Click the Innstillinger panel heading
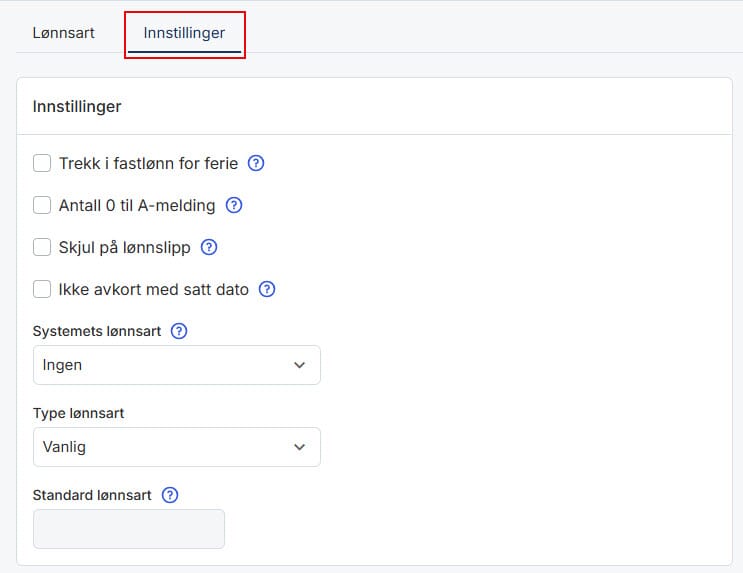 pos(77,106)
